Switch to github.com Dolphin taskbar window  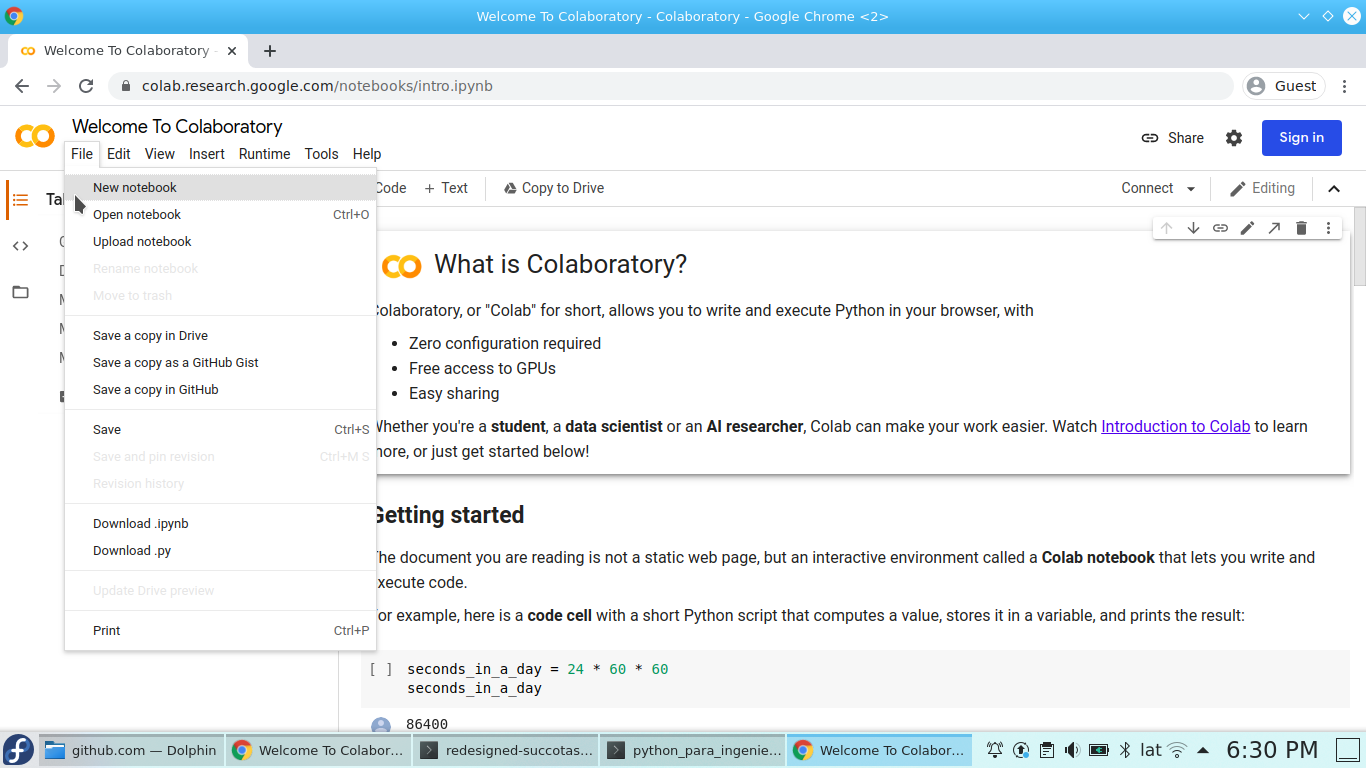pos(131,750)
